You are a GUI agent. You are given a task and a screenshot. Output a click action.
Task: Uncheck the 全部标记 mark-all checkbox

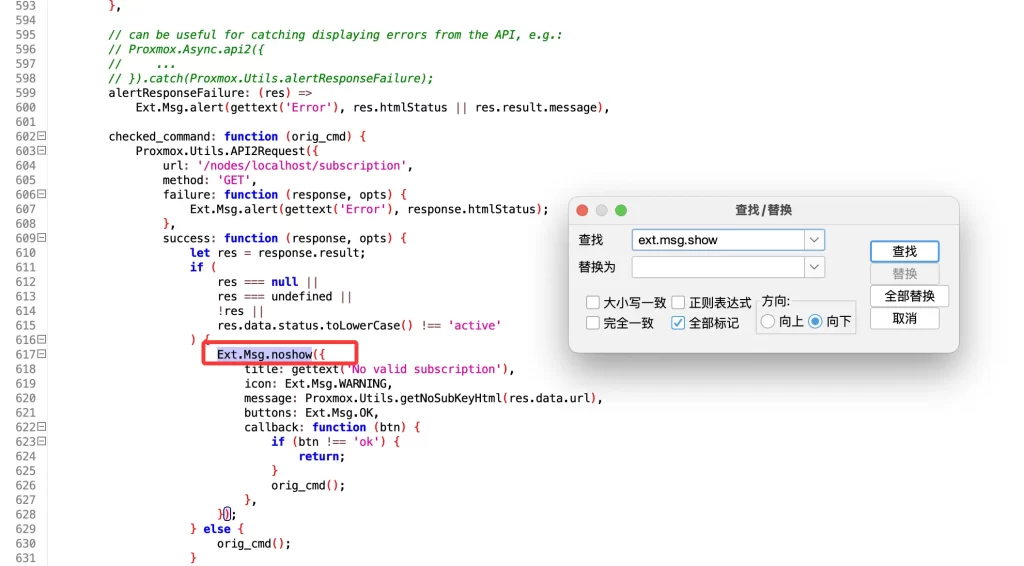[678, 323]
